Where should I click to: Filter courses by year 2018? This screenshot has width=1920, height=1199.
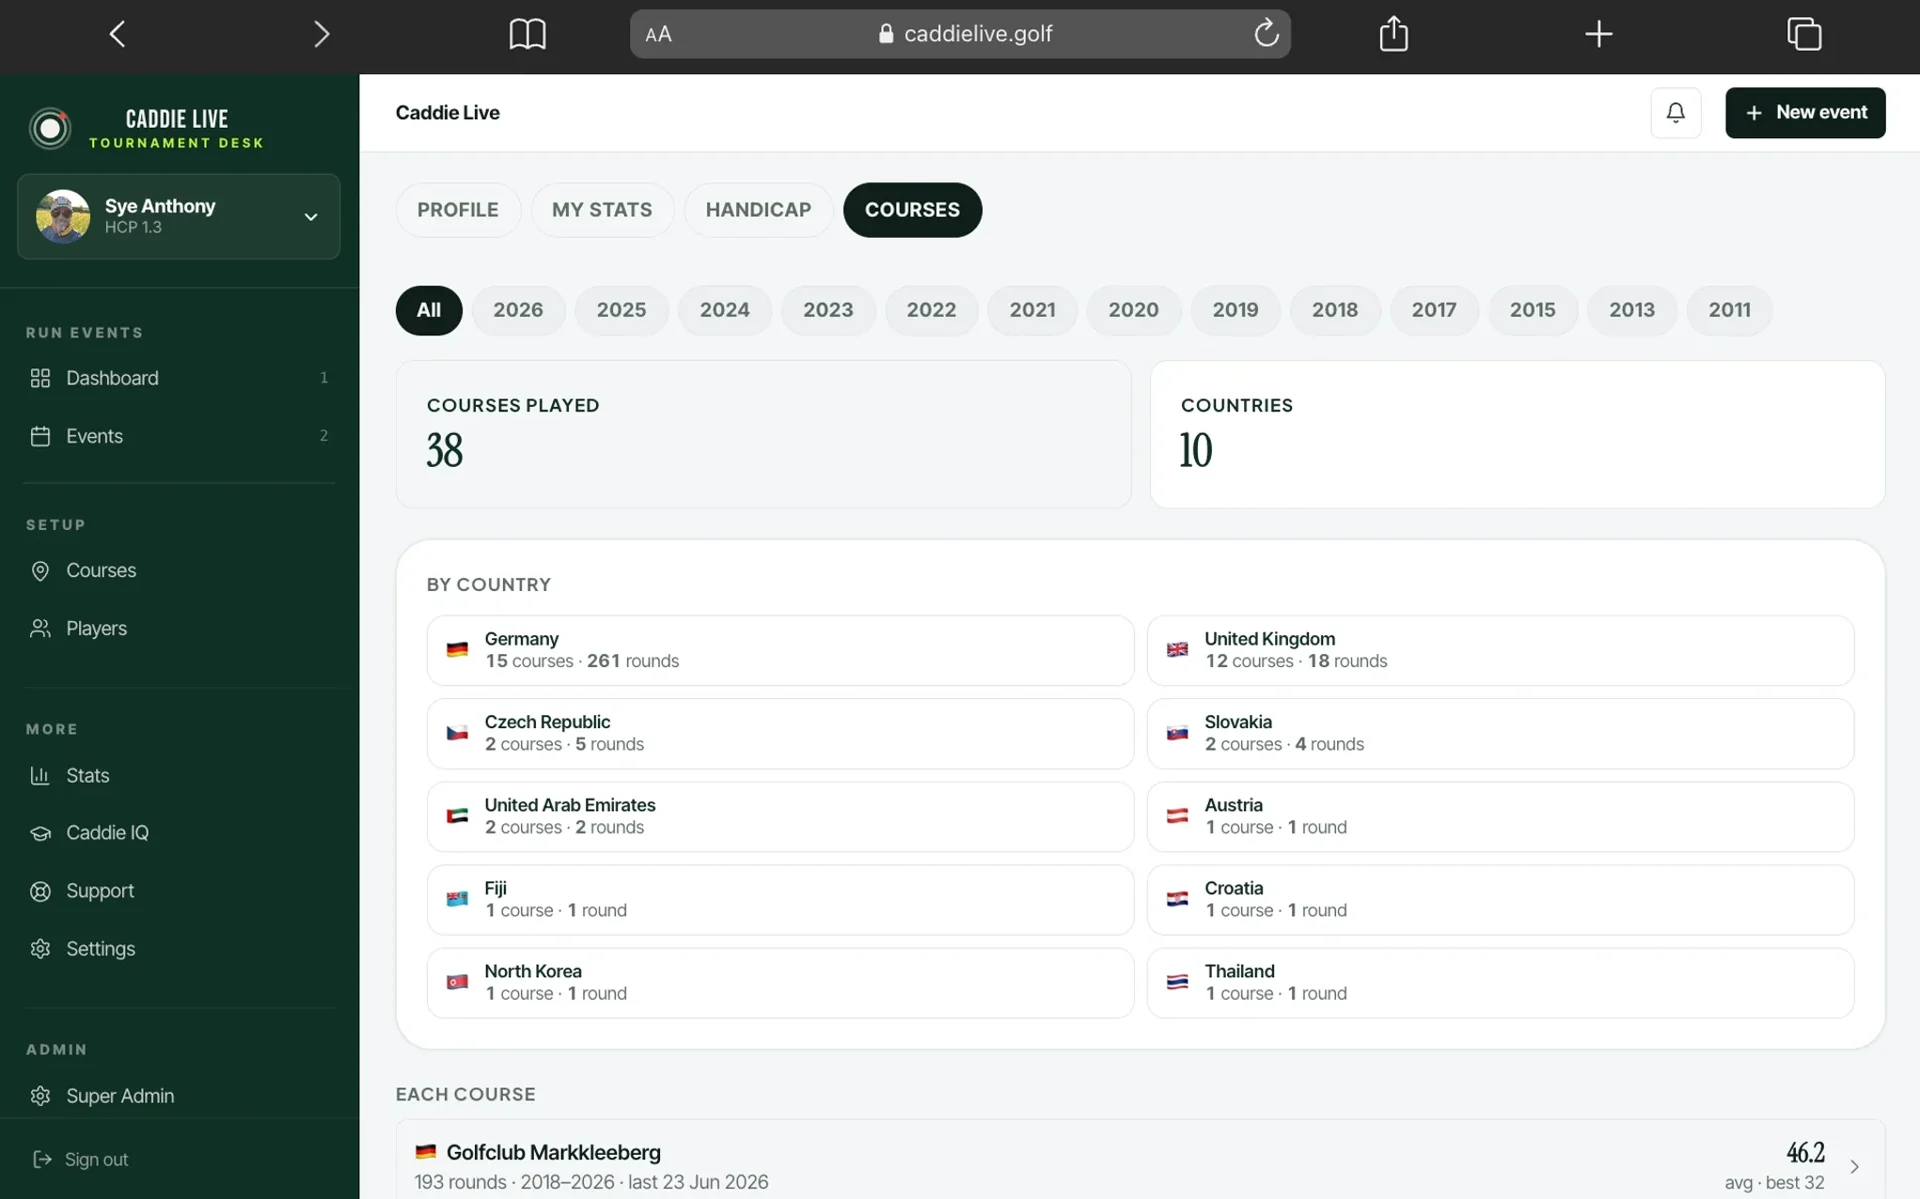1335,310
